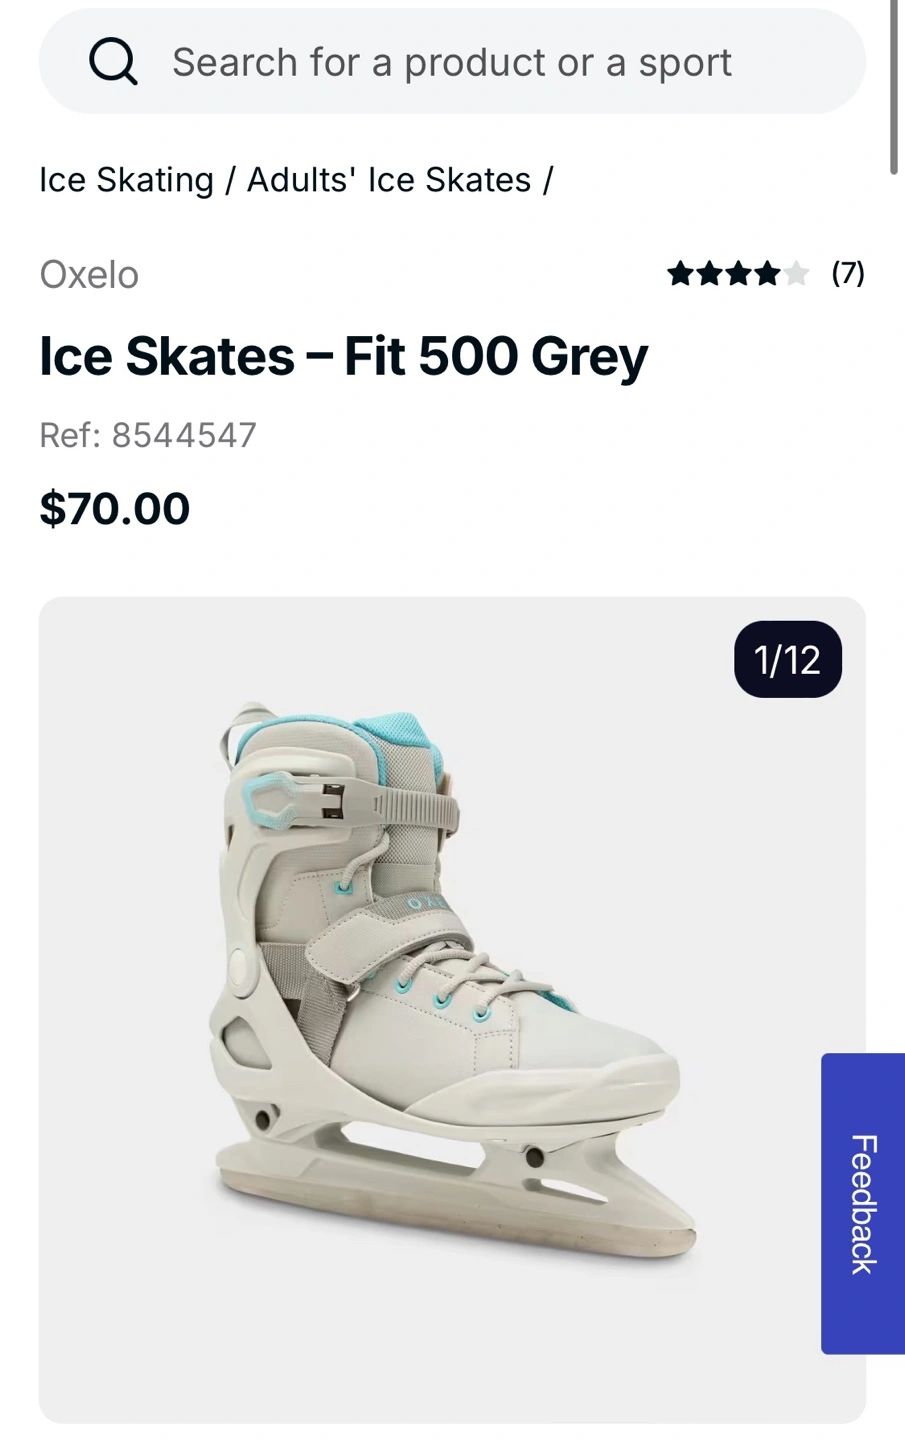905x1440 pixels.
Task: Click the fourth filled rating star
Action: (x=767, y=273)
